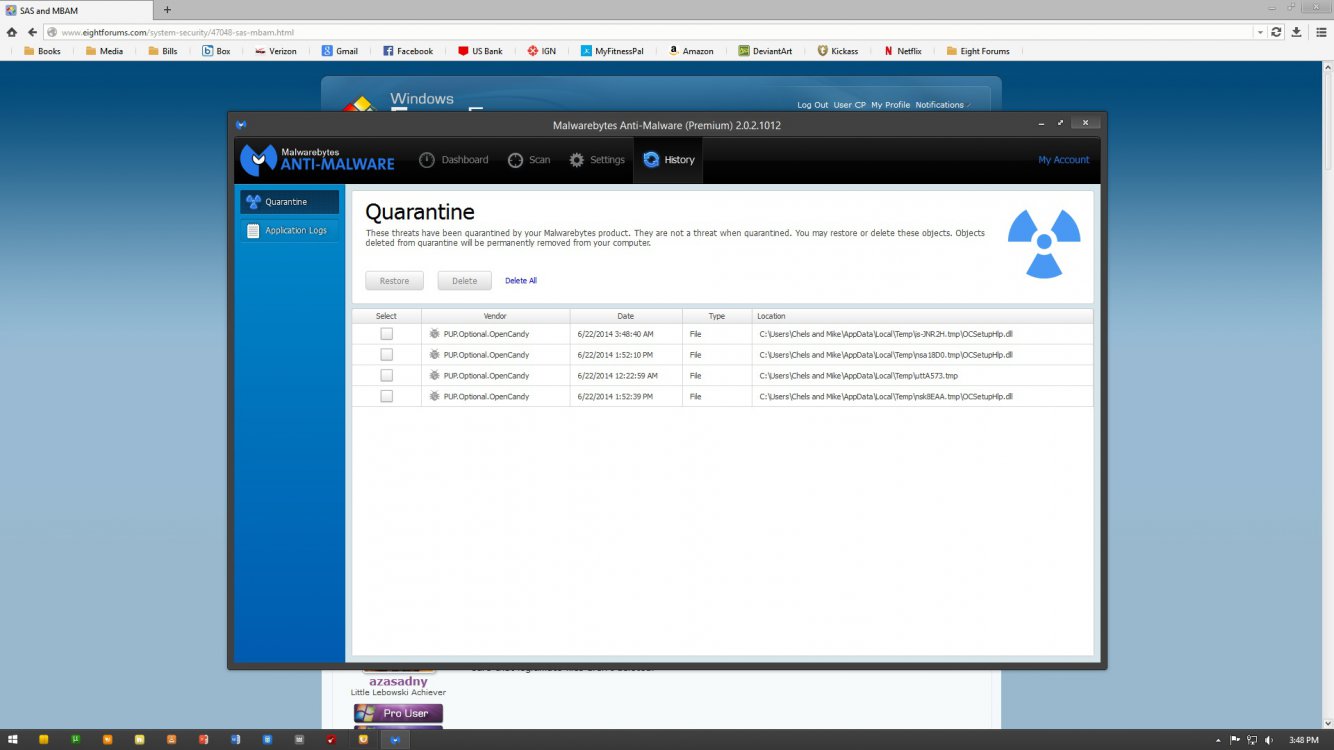Screen dimensions: 1334x750
Task: Sort by the Date column header
Action: (x=626, y=316)
